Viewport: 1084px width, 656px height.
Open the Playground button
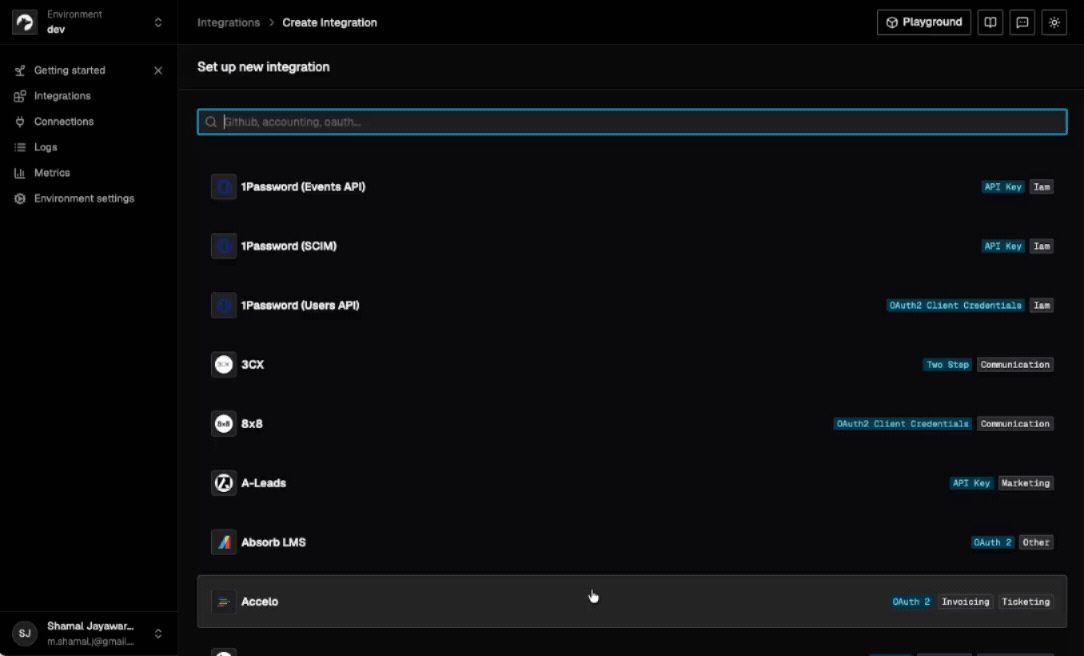(924, 22)
